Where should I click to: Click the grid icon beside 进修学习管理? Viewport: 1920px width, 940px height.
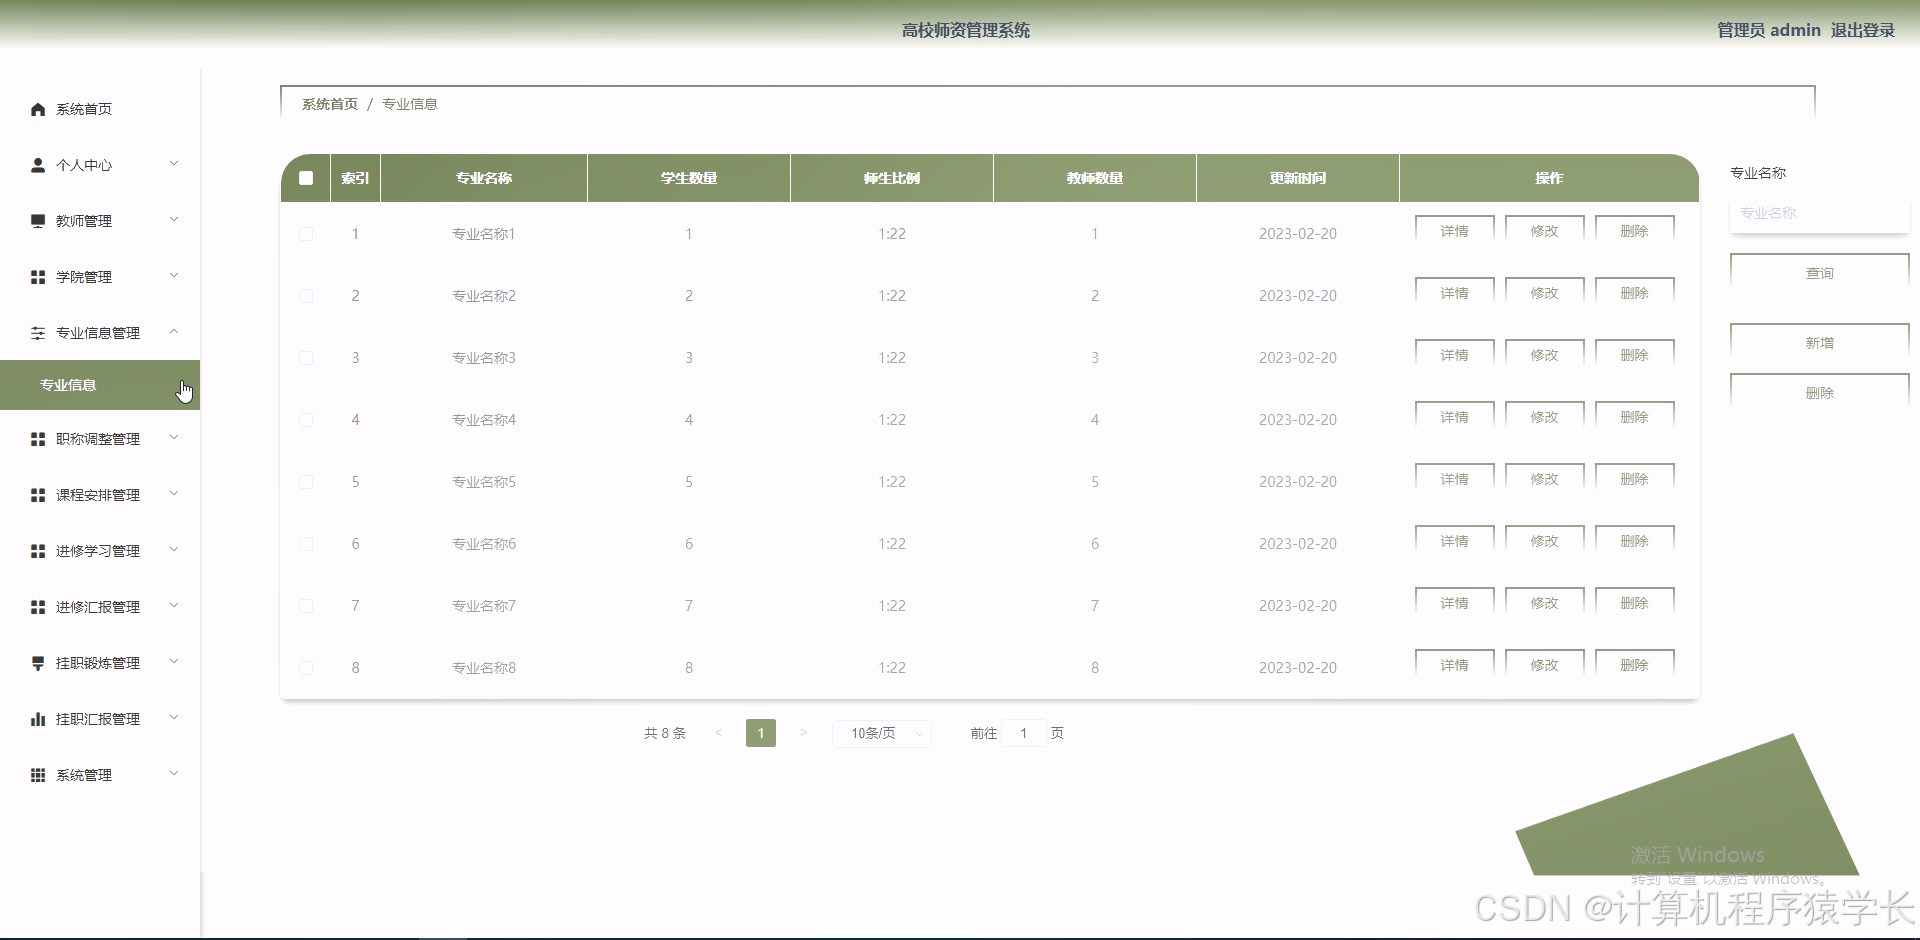pyautogui.click(x=38, y=551)
